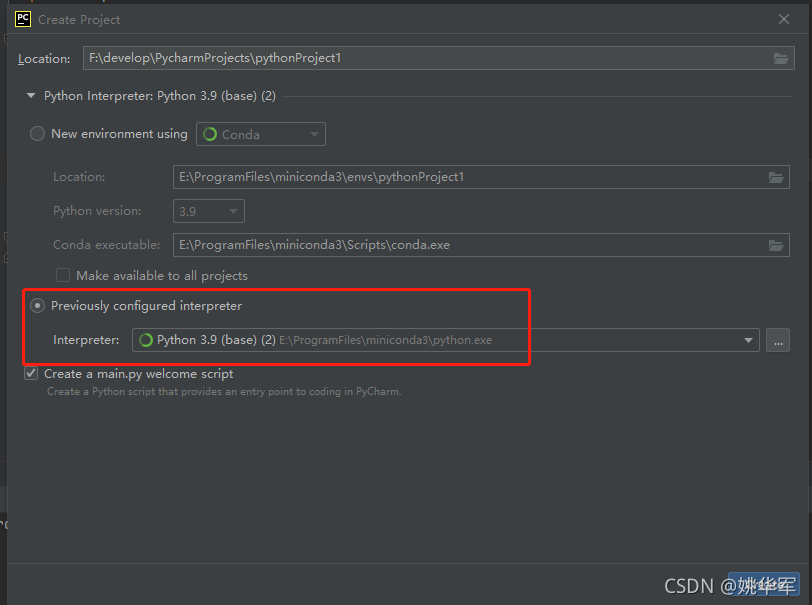Click the conda env Location path field

coord(481,177)
